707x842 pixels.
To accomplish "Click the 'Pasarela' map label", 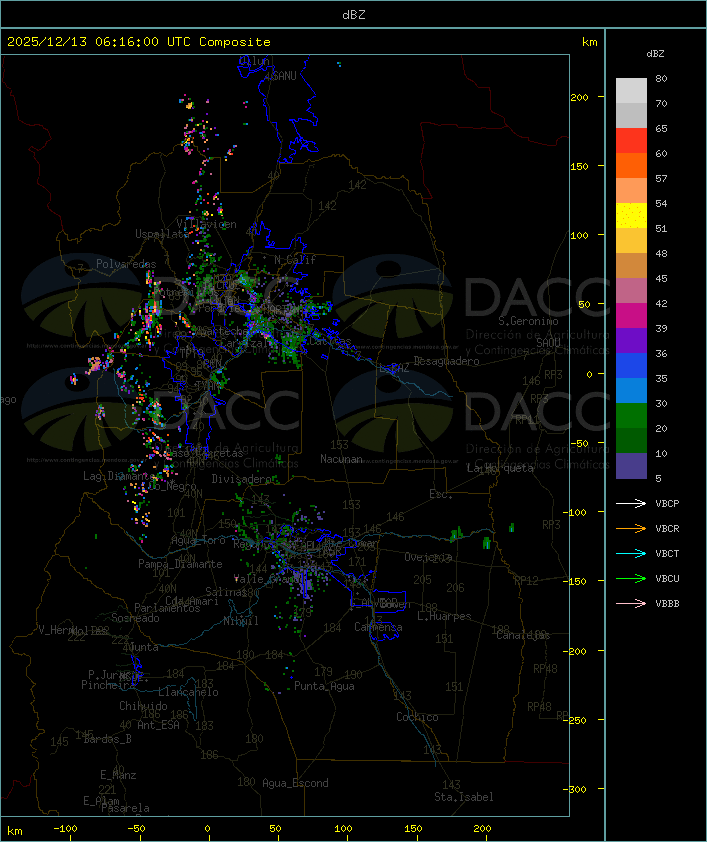I will pyautogui.click(x=125, y=808).
